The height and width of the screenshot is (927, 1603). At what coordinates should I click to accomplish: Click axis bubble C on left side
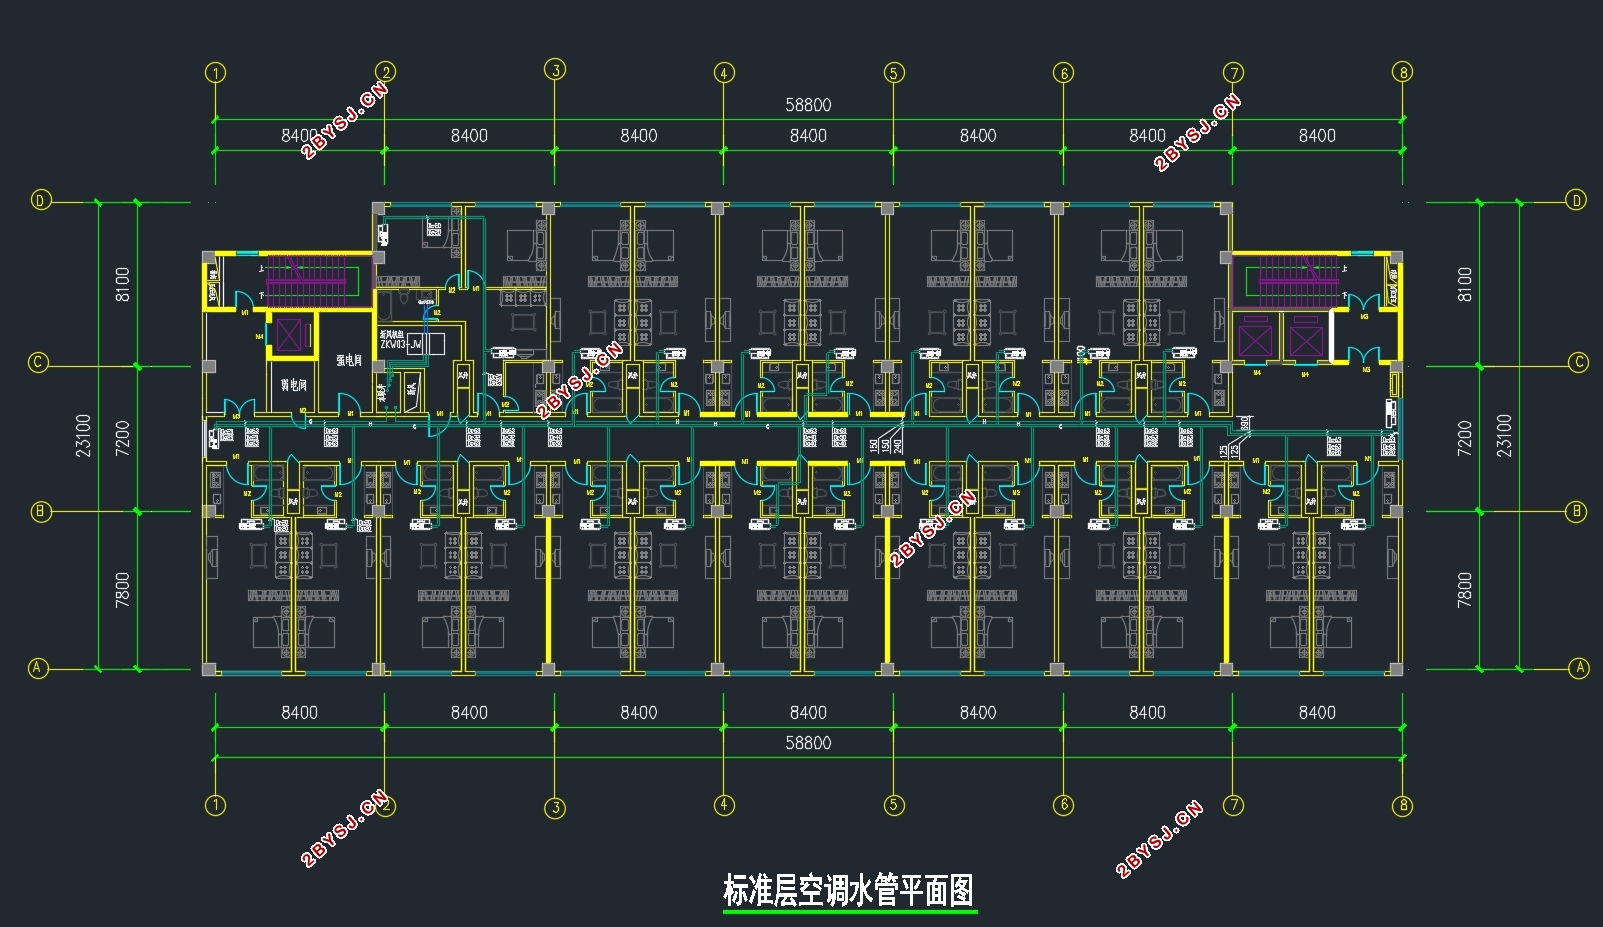(38, 362)
